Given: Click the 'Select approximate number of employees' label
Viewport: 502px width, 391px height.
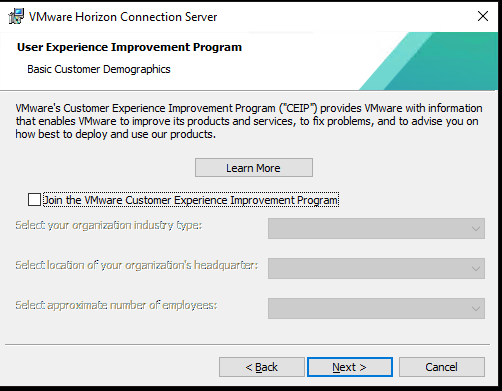Looking at the screenshot, I should point(116,305).
